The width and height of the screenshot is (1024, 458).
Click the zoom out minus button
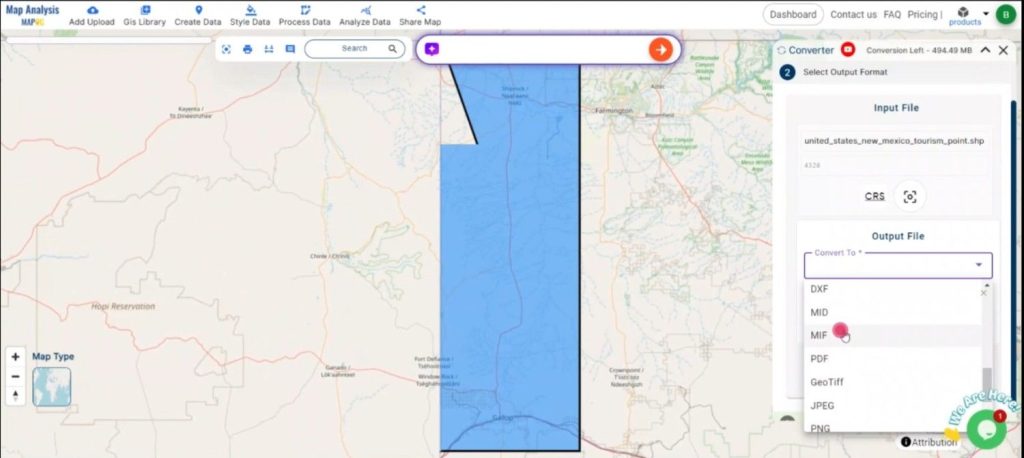(15, 376)
